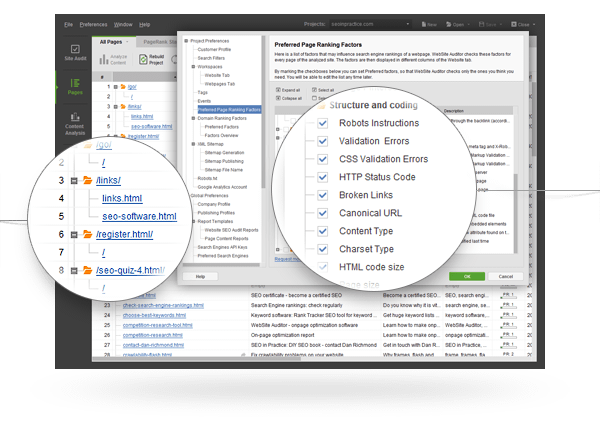Open the choose-best-keywords.html link
The width and height of the screenshot is (600, 439).
(x=154, y=315)
